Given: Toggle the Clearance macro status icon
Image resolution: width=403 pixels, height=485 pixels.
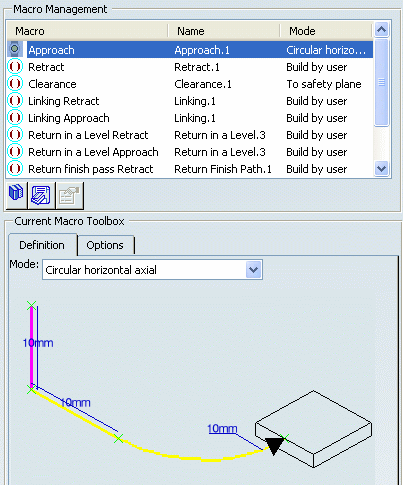Looking at the screenshot, I should pos(15,84).
